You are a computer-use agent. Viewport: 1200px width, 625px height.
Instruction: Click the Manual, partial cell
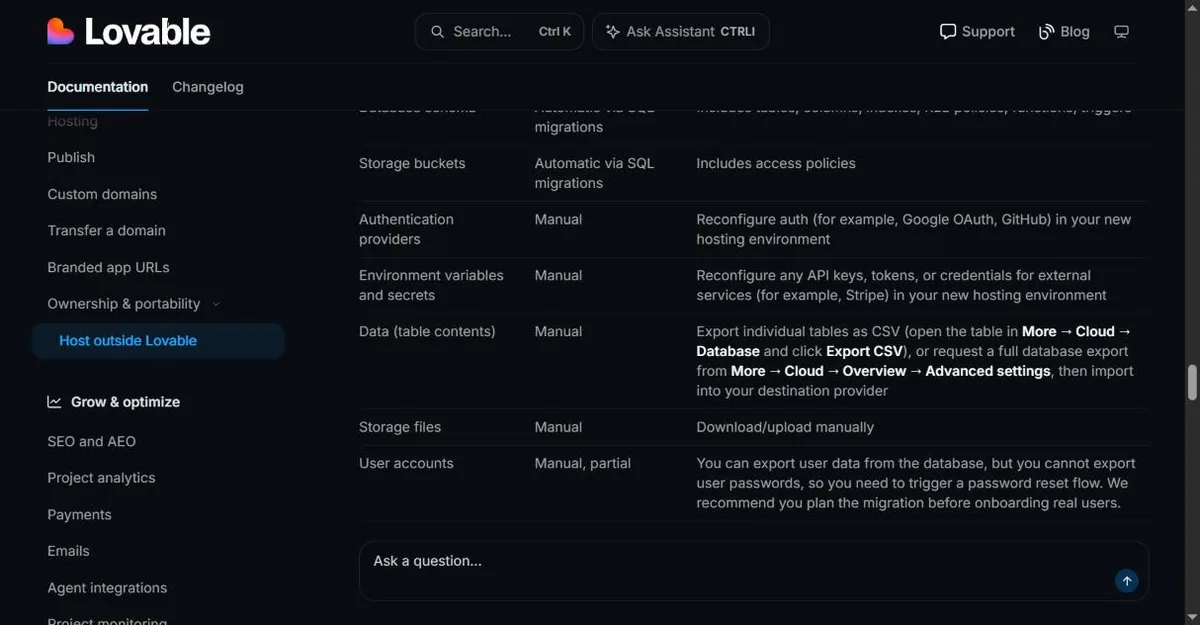[583, 463]
